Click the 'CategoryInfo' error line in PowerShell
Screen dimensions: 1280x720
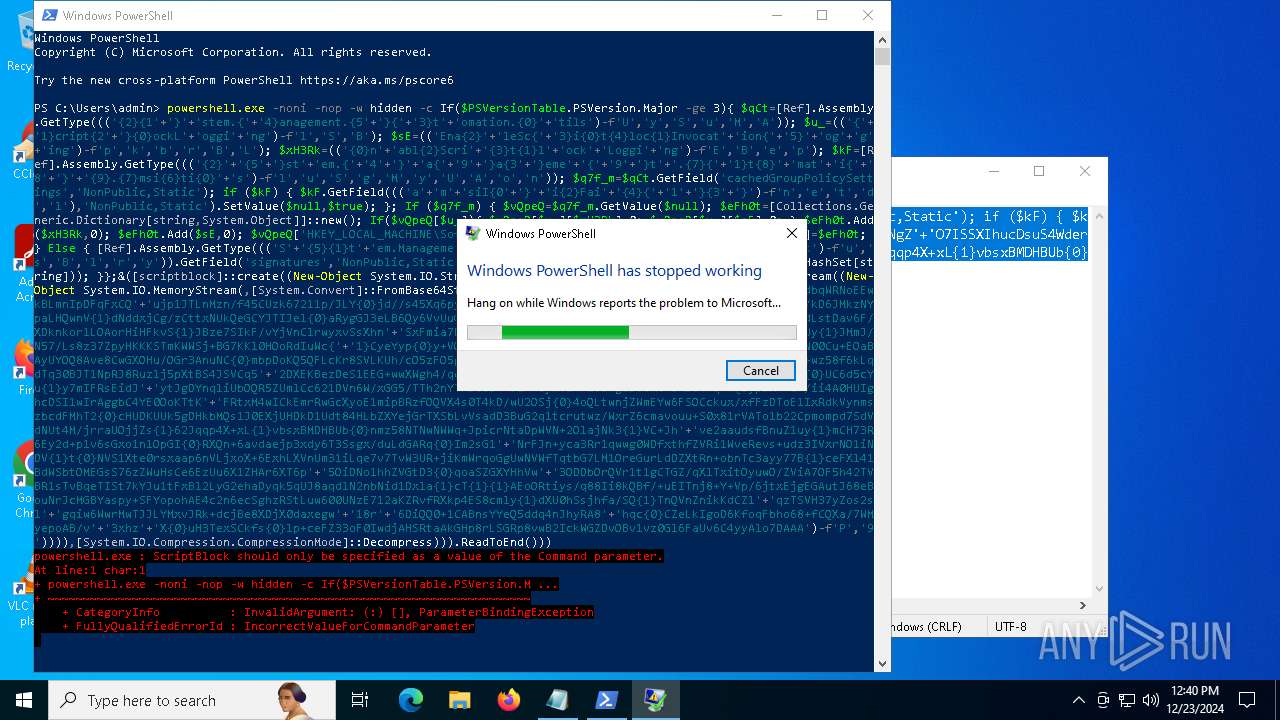coord(328,612)
